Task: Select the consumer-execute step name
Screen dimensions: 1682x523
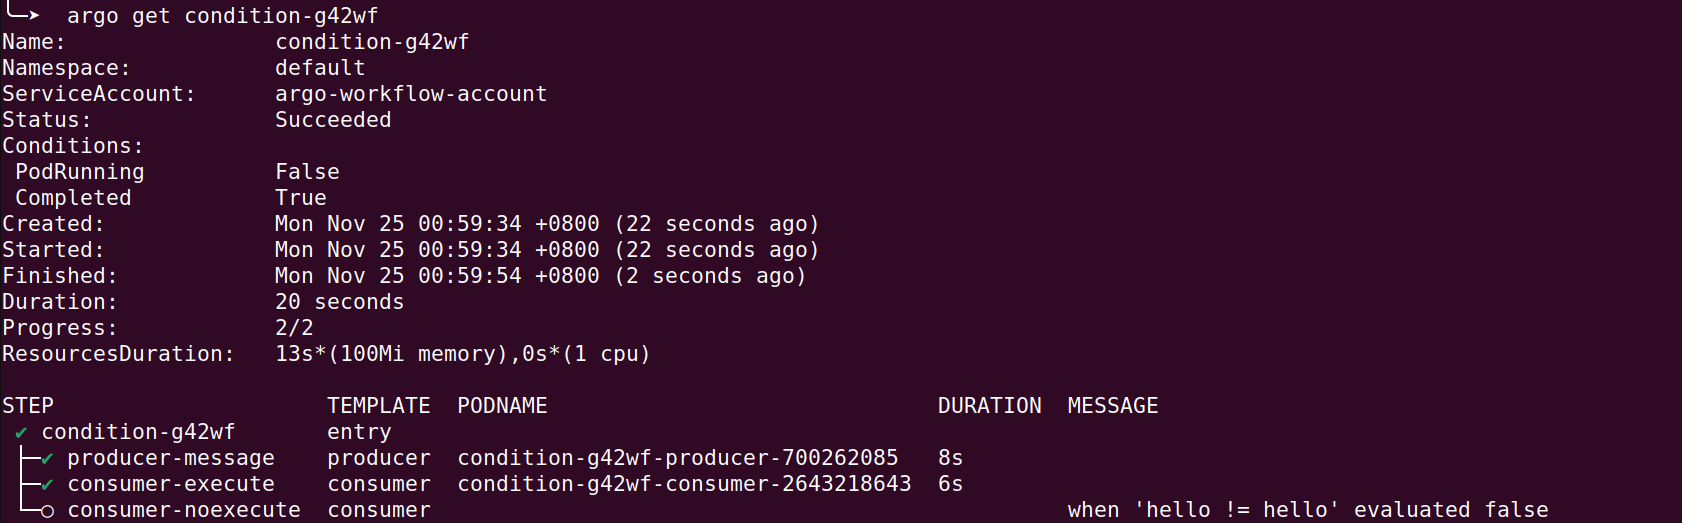Action: point(170,484)
